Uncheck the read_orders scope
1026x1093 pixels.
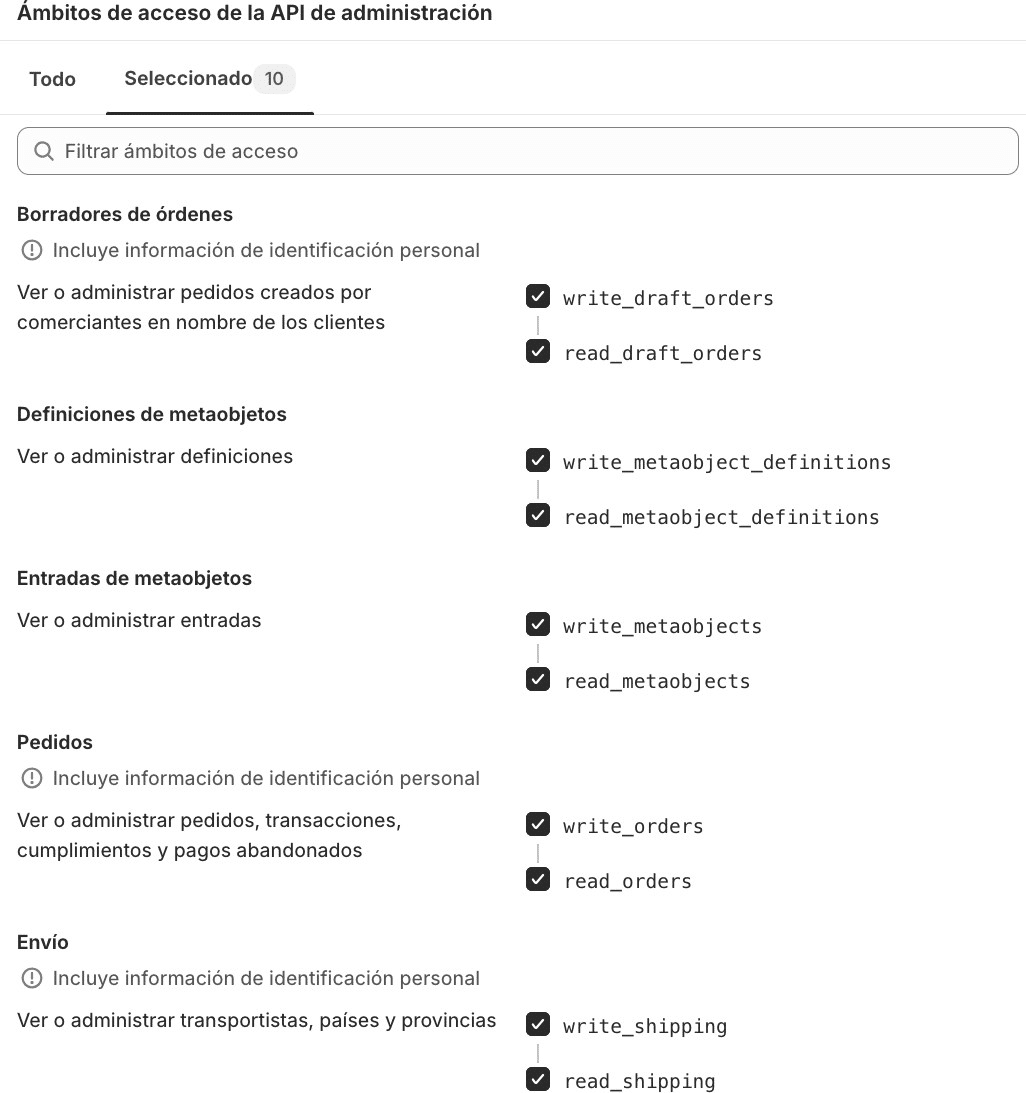(x=538, y=879)
